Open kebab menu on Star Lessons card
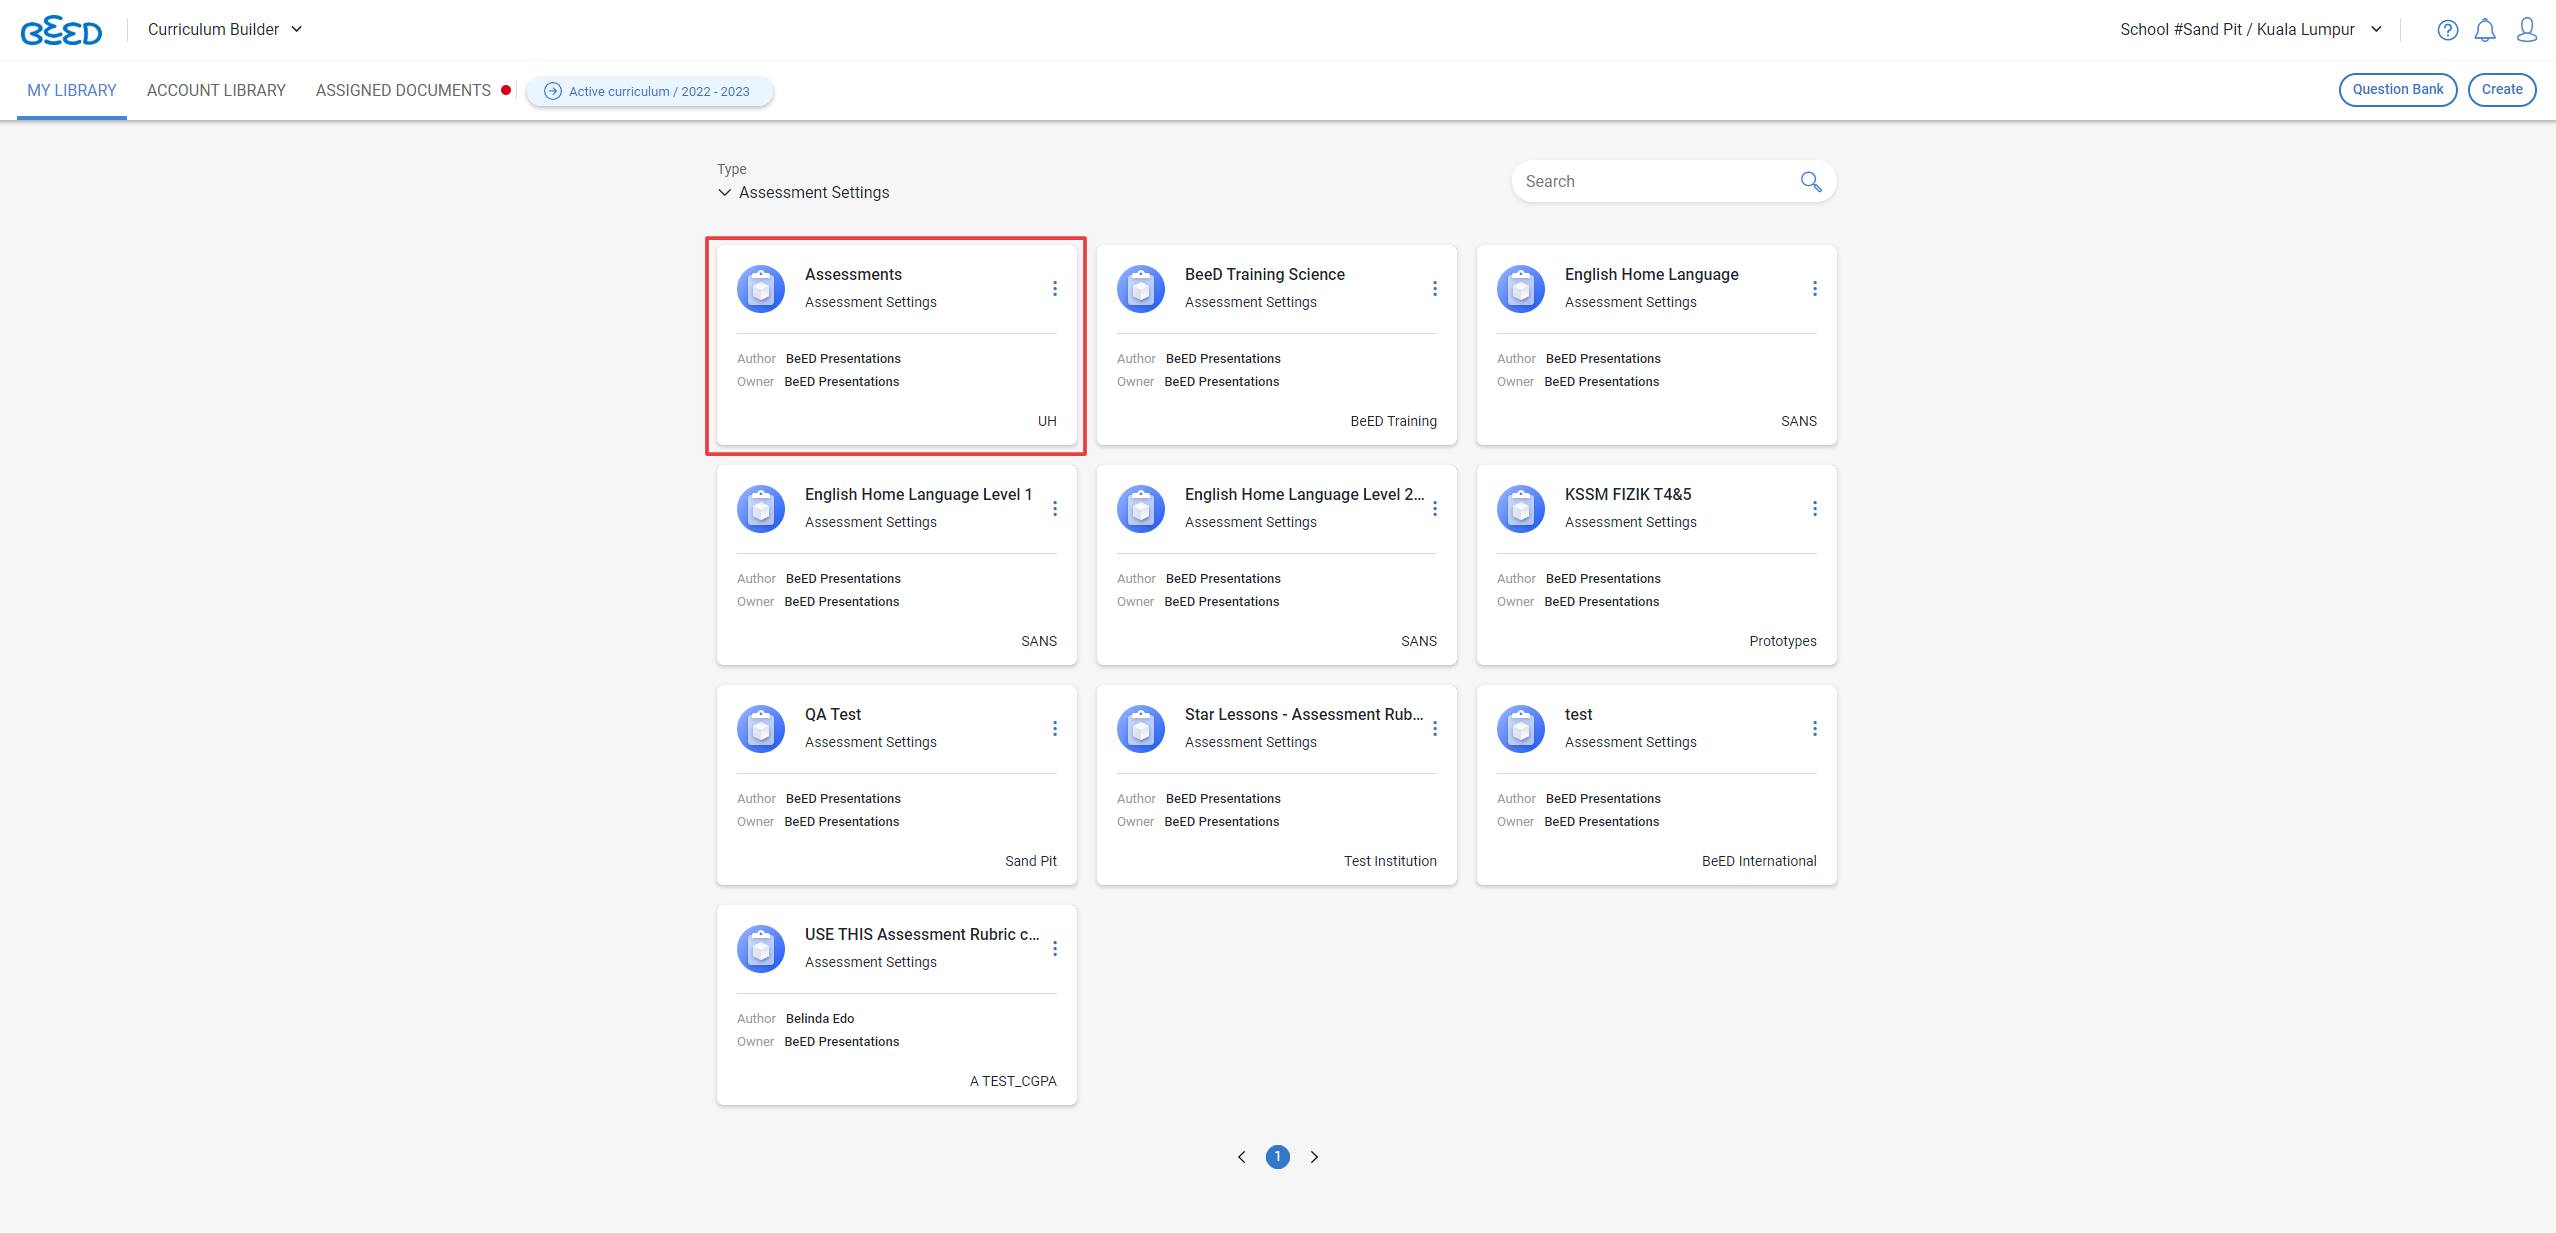 pos(1434,728)
